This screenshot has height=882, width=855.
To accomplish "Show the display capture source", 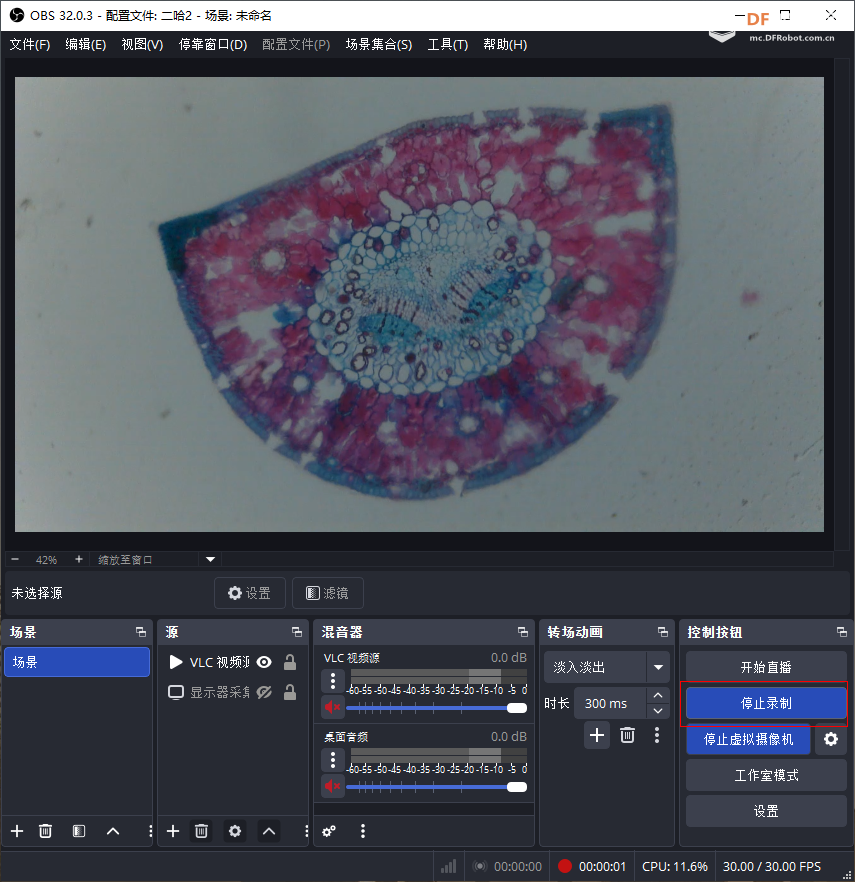I will click(x=264, y=692).
